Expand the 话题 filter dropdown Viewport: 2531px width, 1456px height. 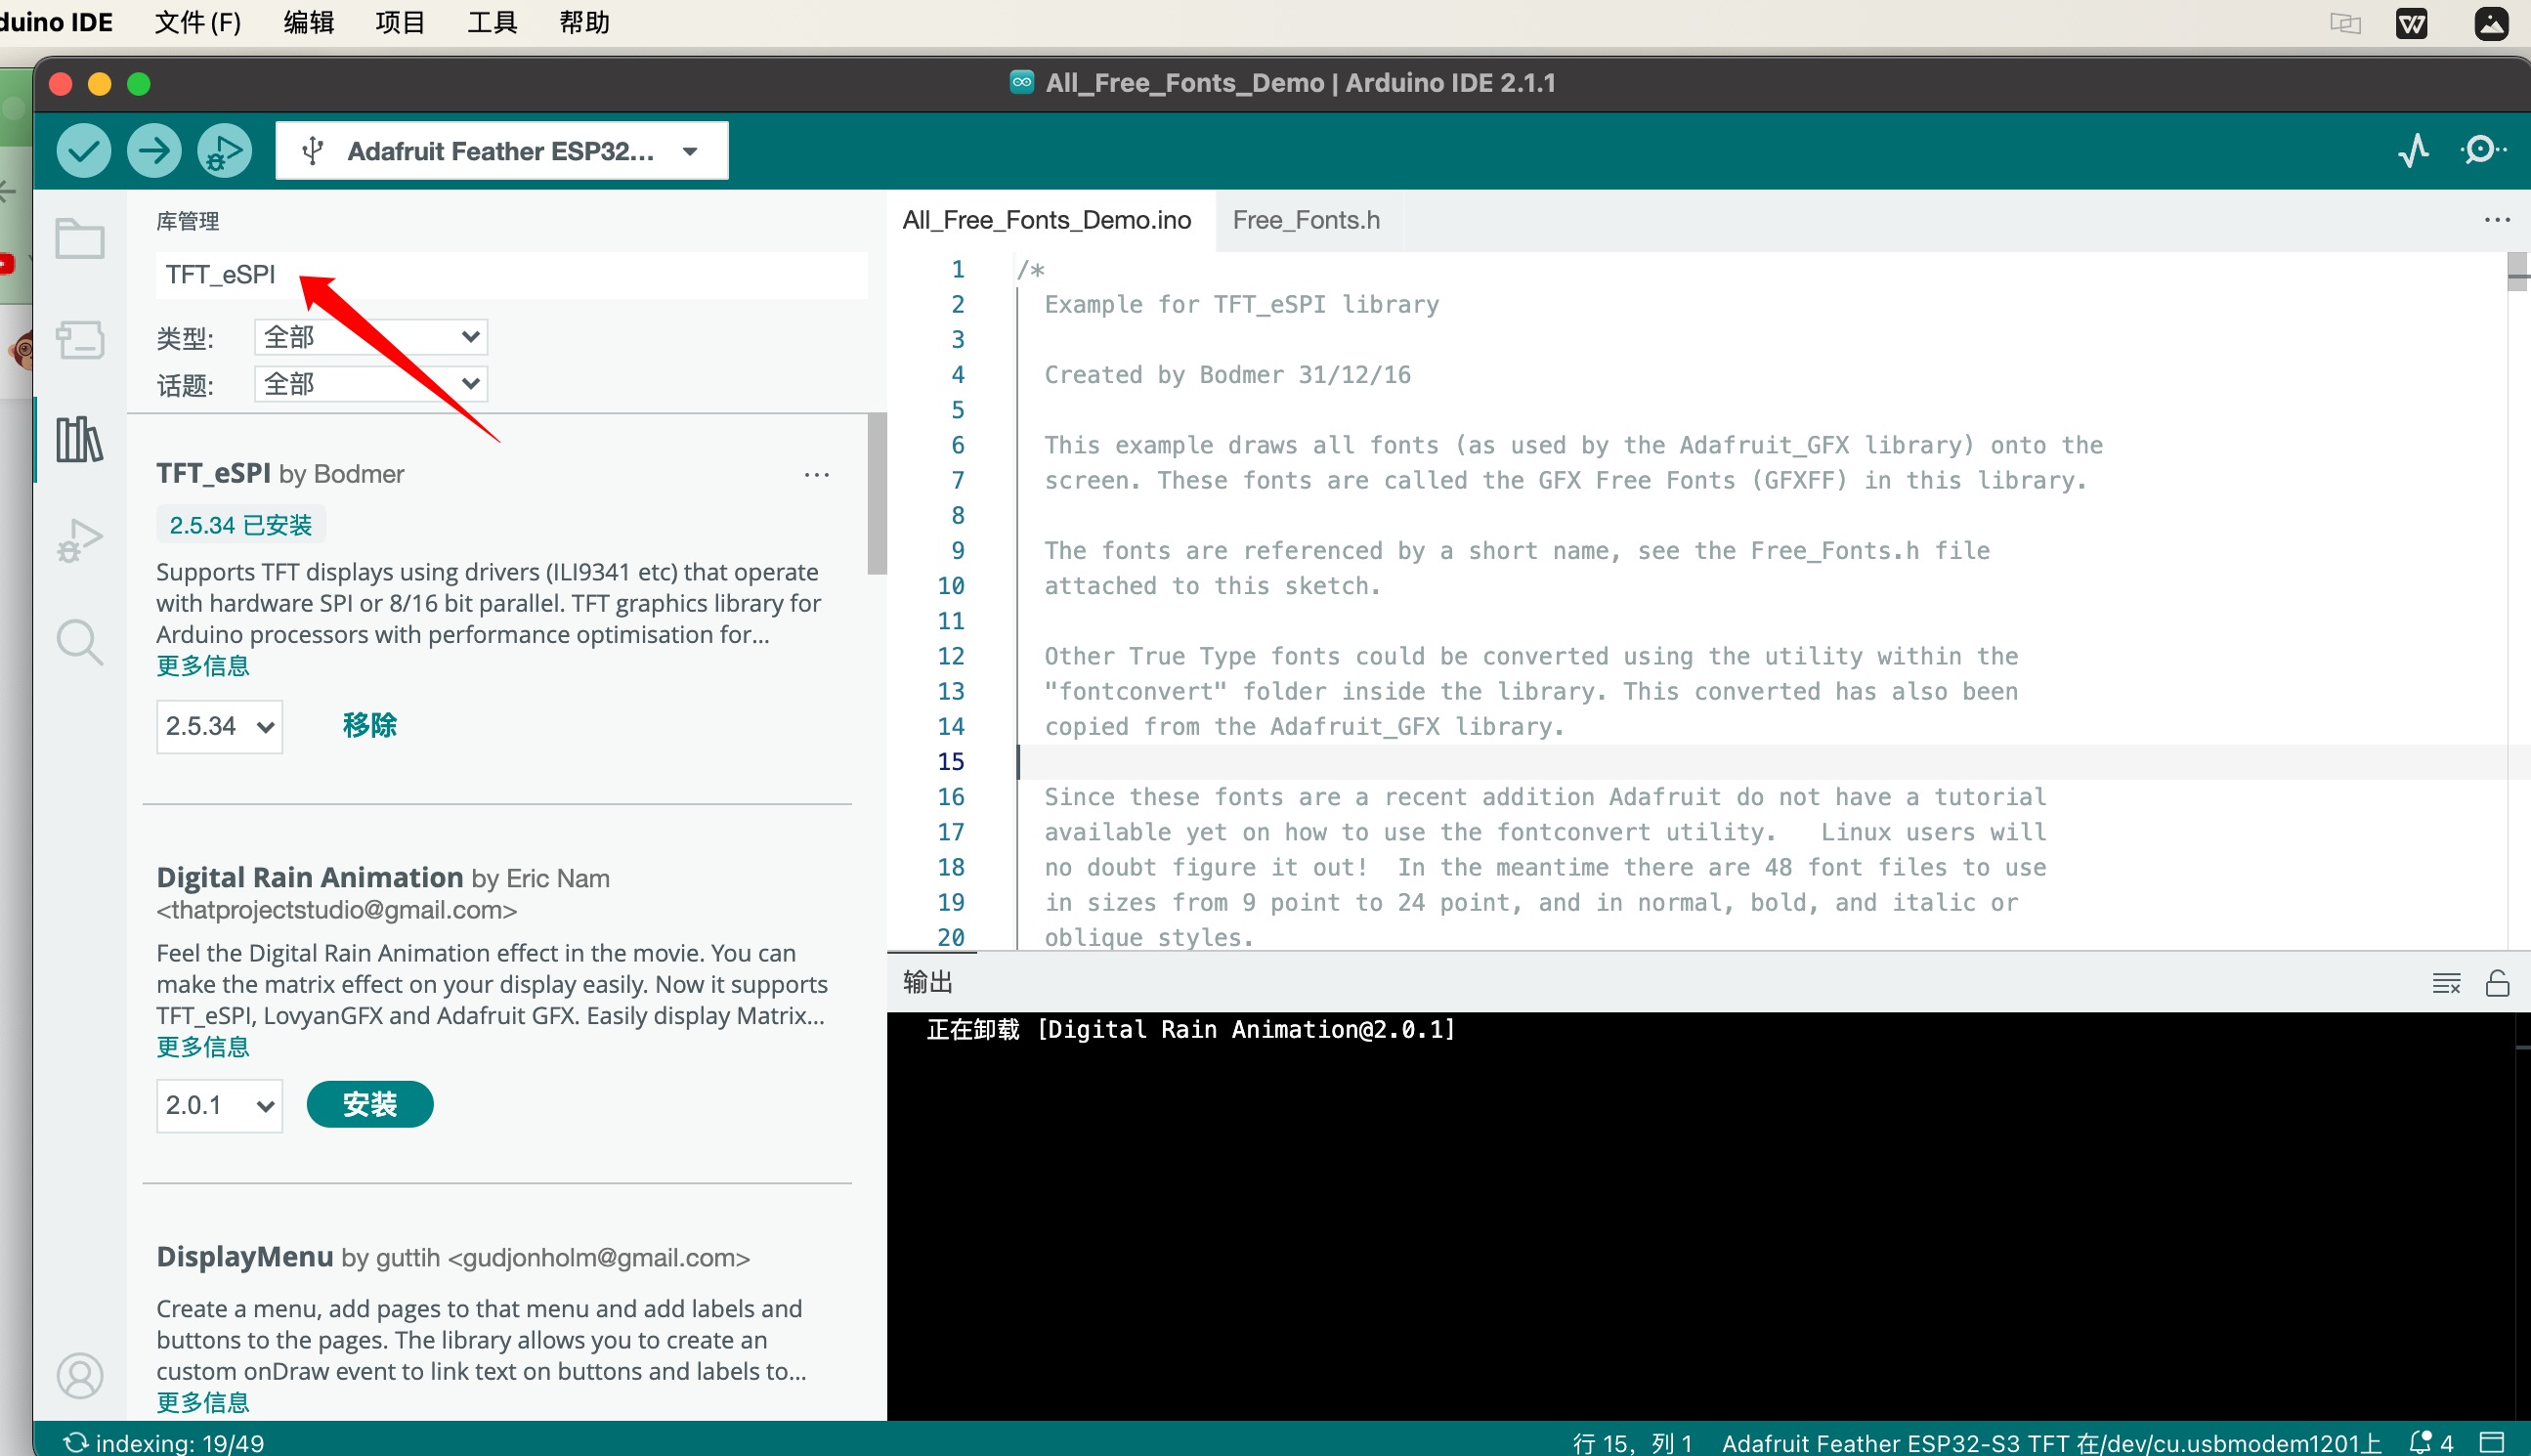(x=370, y=384)
